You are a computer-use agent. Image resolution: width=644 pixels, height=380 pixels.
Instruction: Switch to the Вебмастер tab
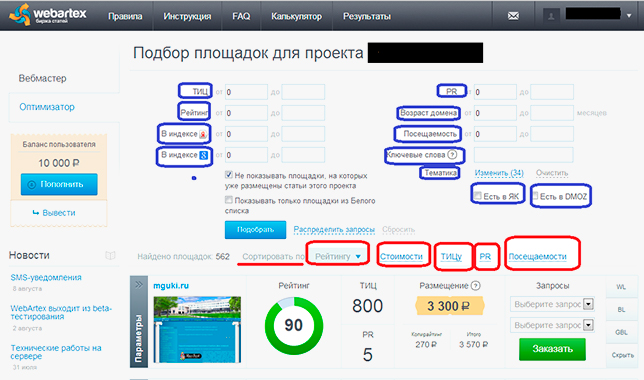click(x=42, y=78)
